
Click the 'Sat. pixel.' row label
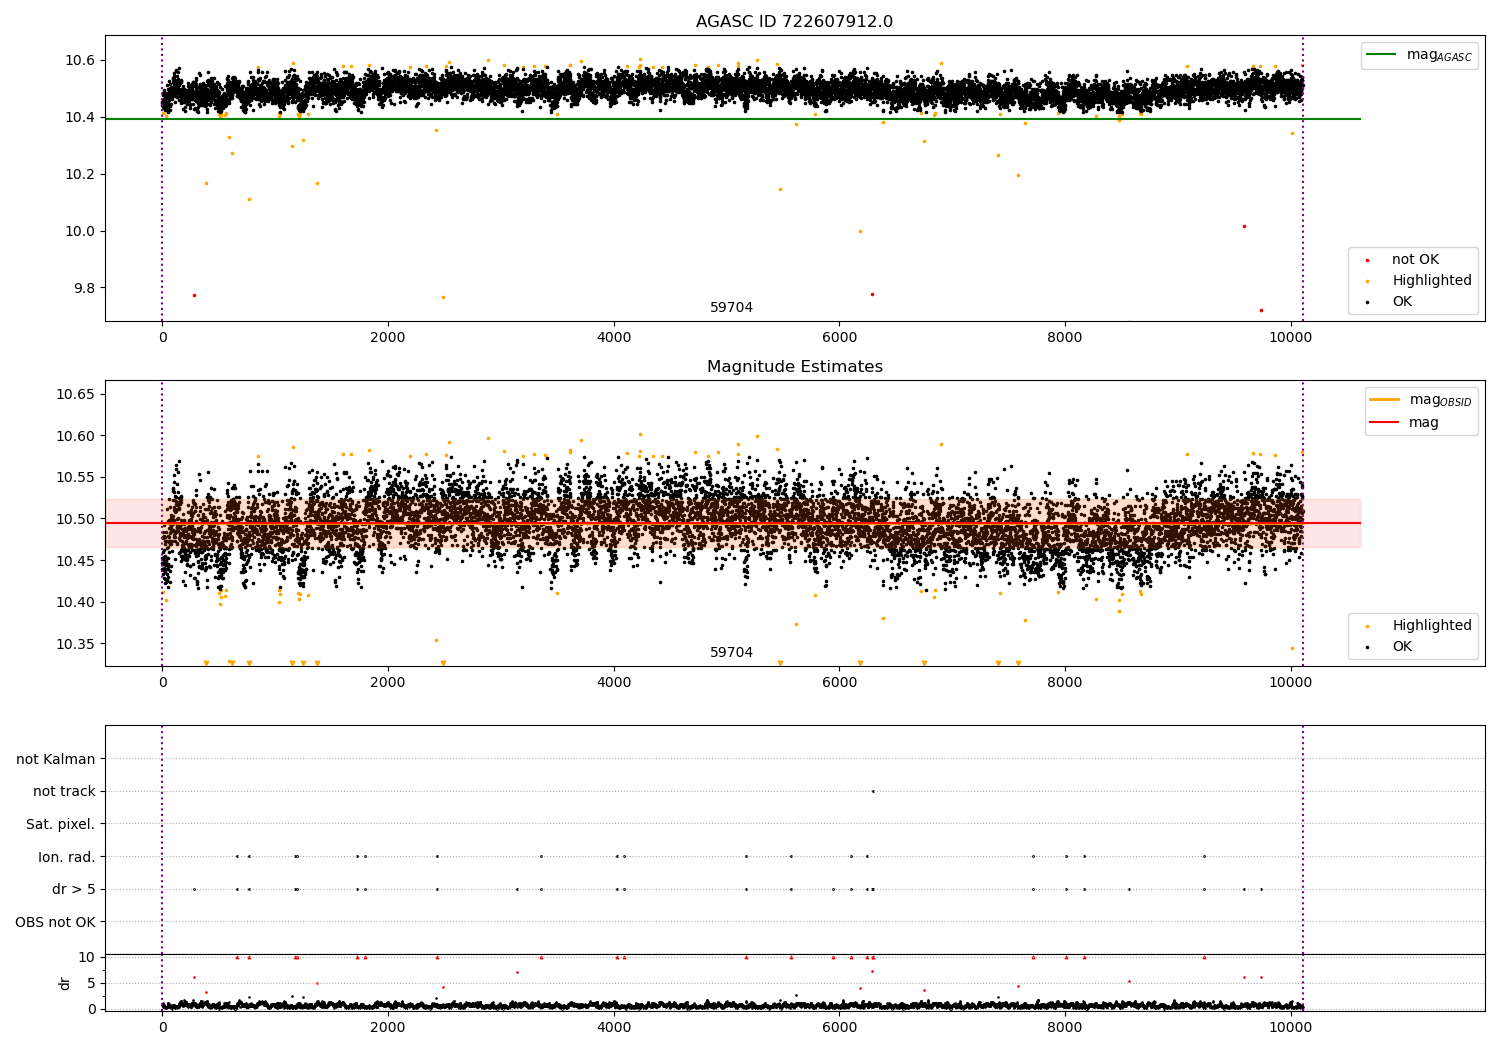click(x=61, y=825)
